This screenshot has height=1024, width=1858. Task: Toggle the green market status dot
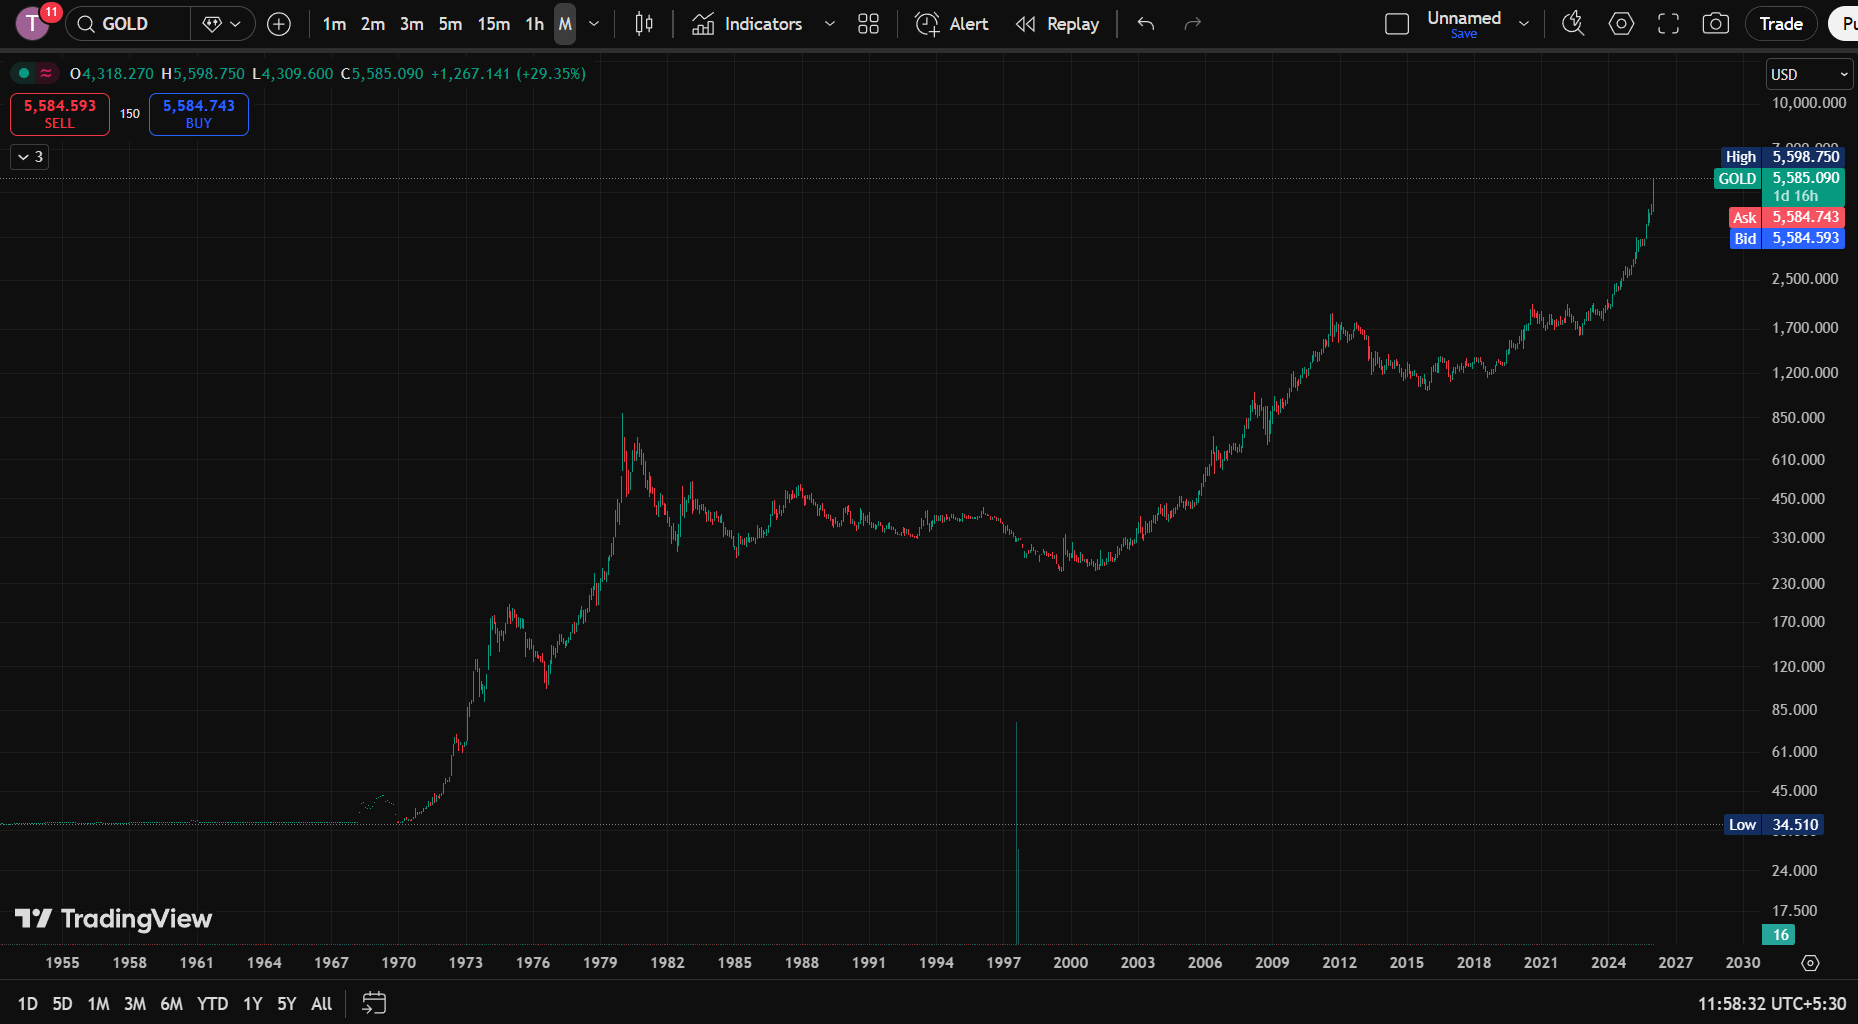[x=24, y=73]
